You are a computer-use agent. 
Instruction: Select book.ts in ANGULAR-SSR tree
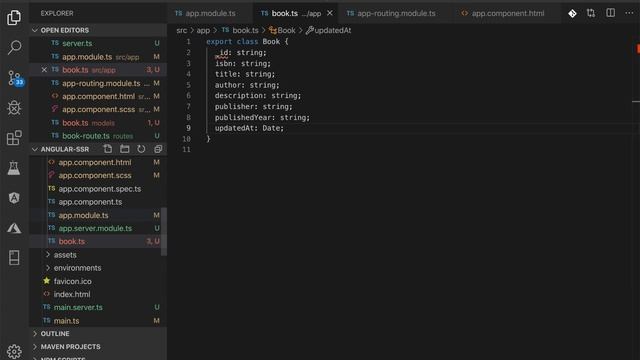pos(96,242)
